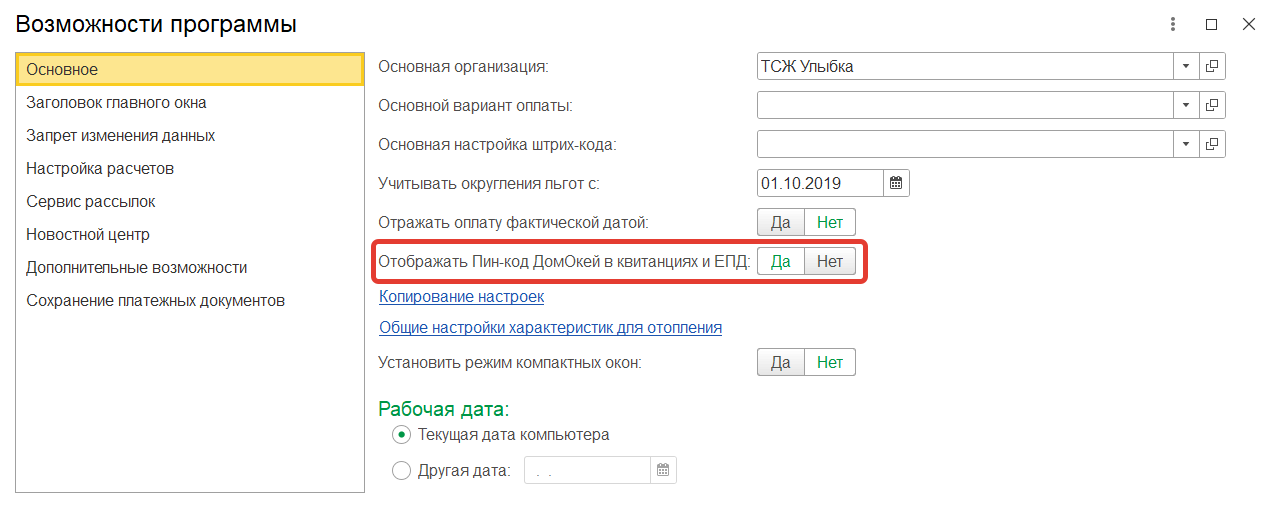Click the Другая дата input field
Image resolution: width=1273 pixels, height=508 pixels.
click(x=589, y=470)
